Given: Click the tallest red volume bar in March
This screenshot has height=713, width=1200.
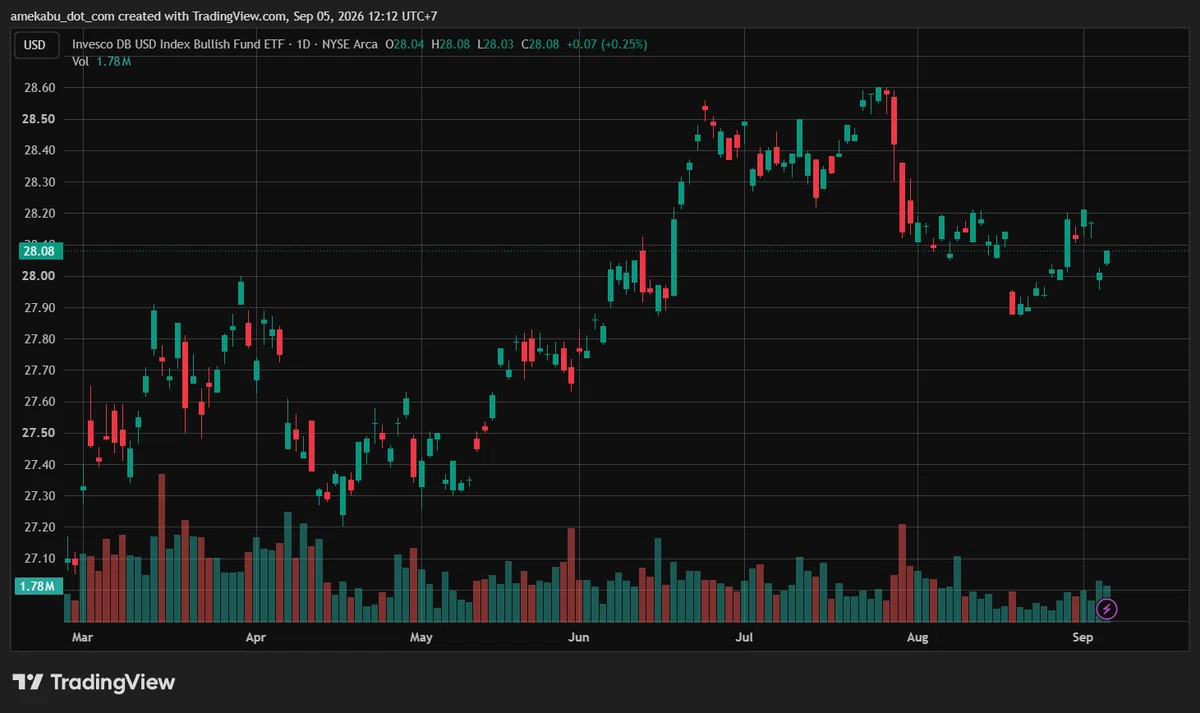Looking at the screenshot, I should [161, 548].
